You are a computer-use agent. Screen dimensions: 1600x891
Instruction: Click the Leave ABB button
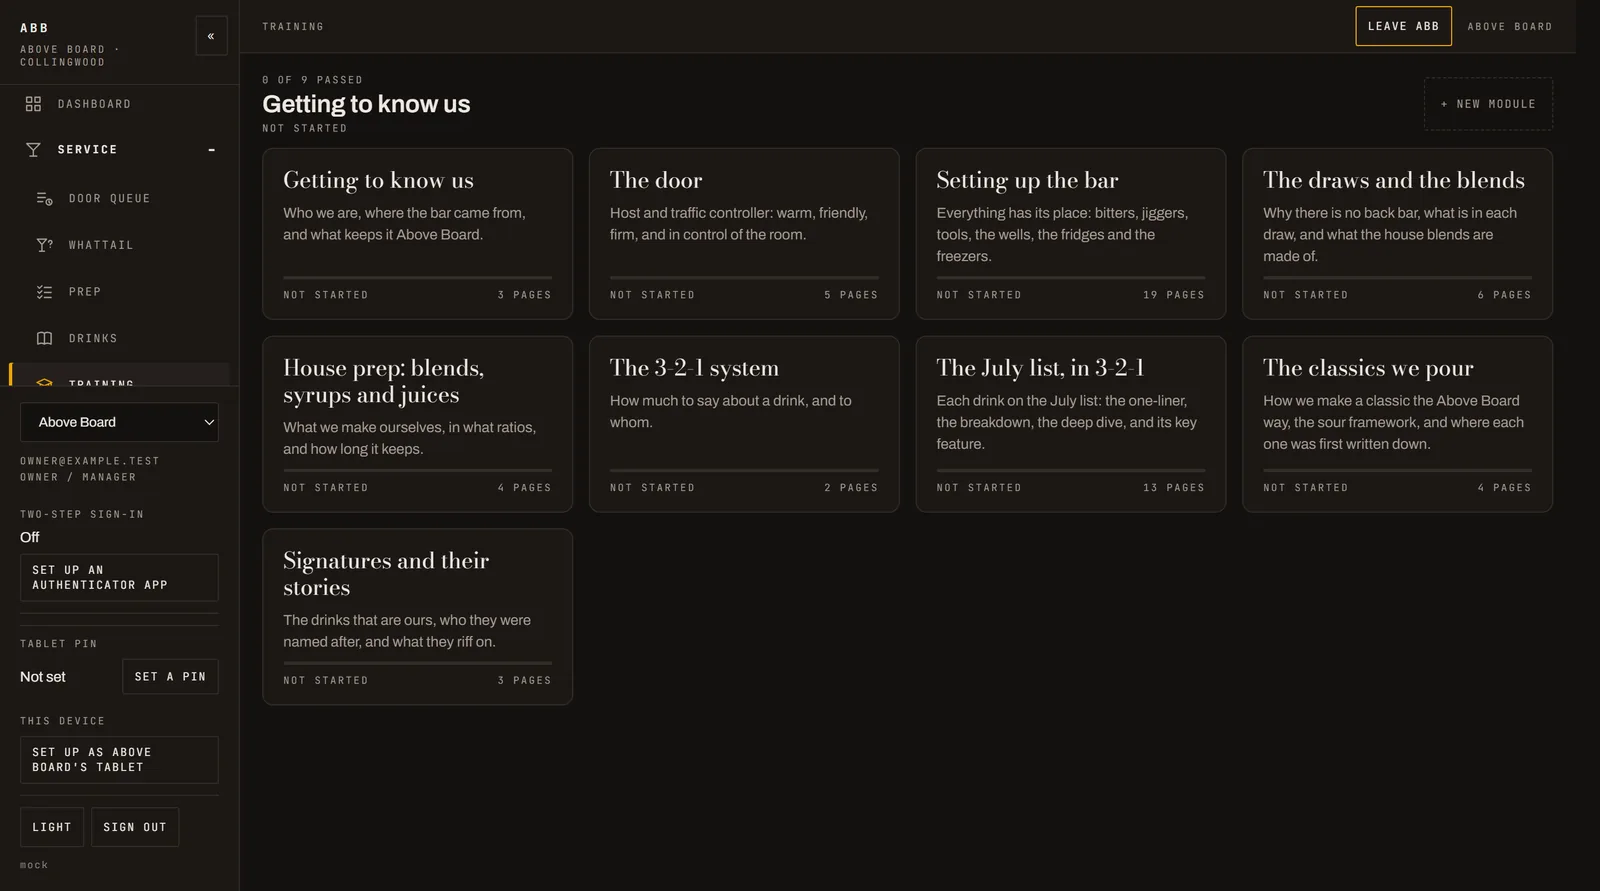(1403, 26)
